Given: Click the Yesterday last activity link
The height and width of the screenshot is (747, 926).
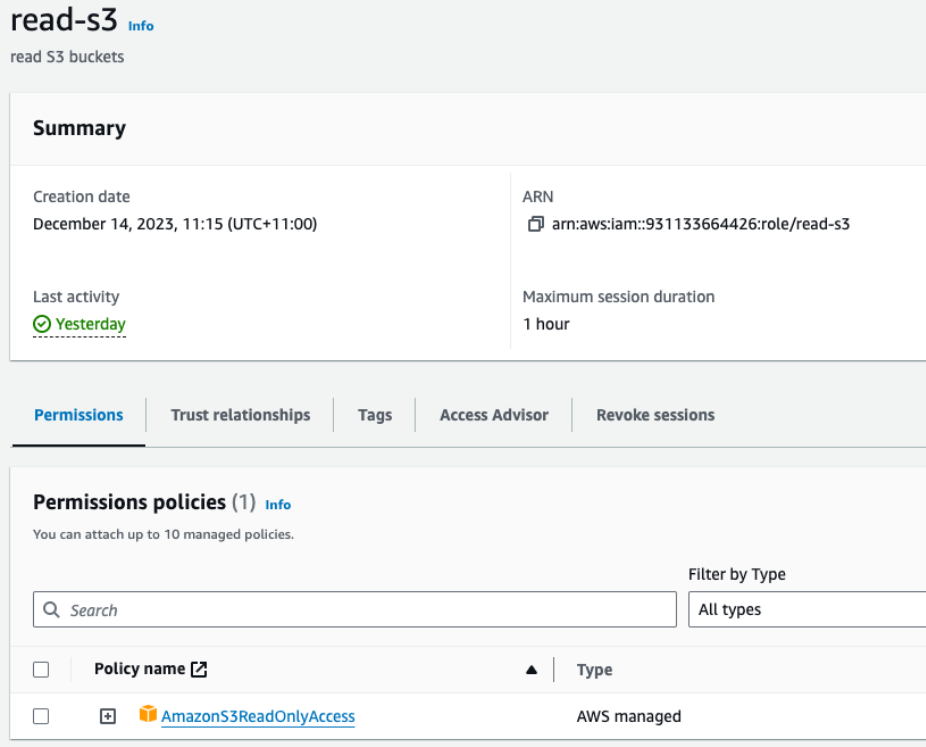Looking at the screenshot, I should tap(90, 324).
